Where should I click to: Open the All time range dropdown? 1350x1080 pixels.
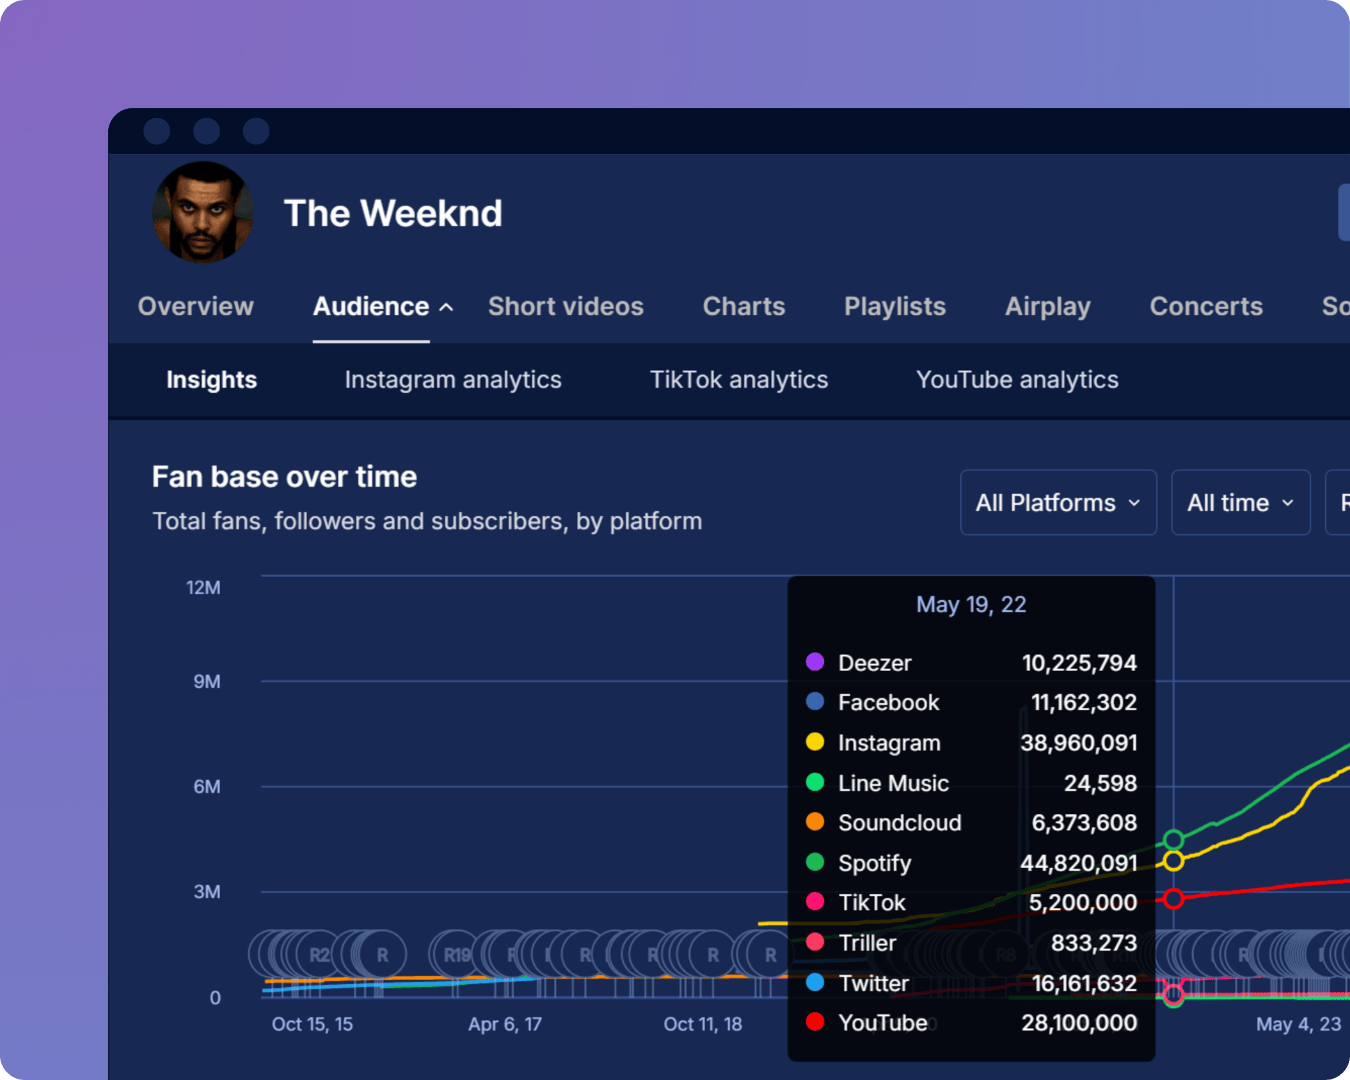(1240, 503)
